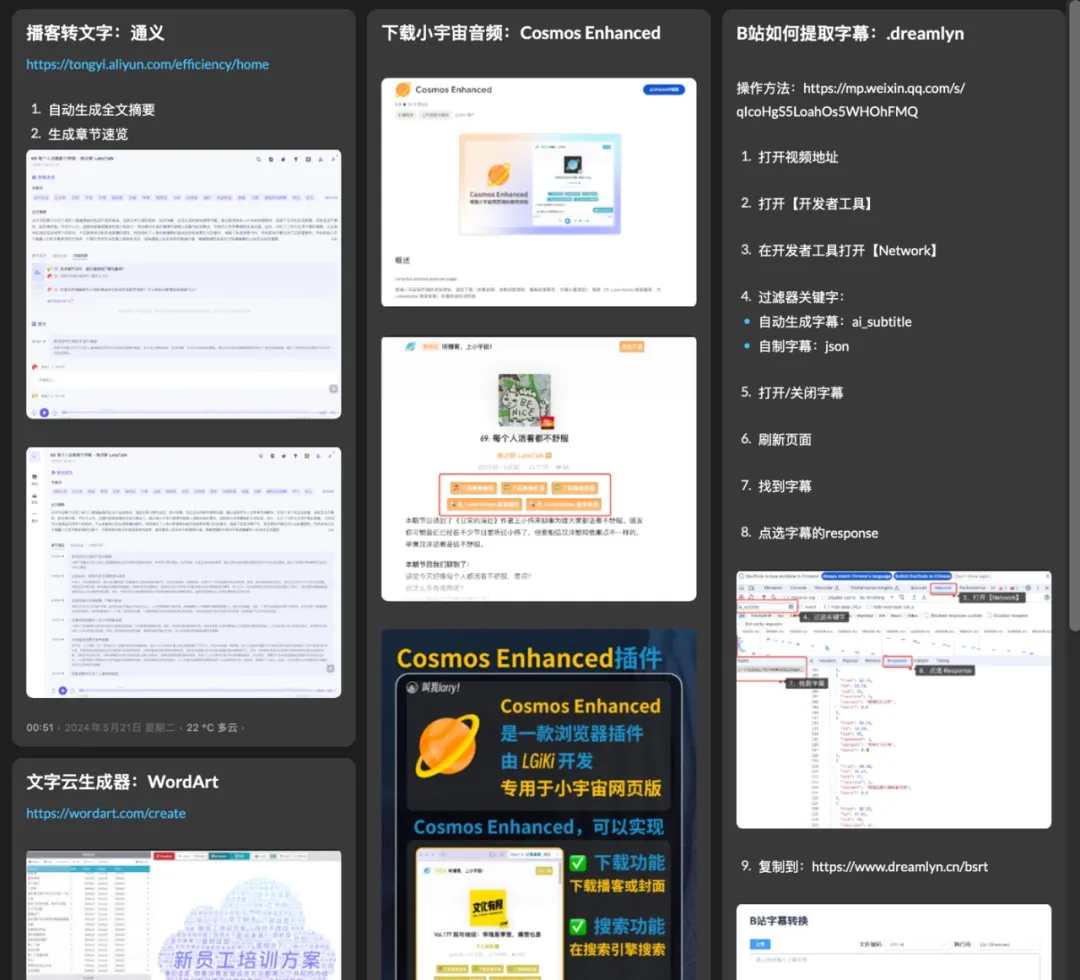Click list item 自动生成全文摘要
Viewport: 1080px width, 980px height.
coord(101,110)
